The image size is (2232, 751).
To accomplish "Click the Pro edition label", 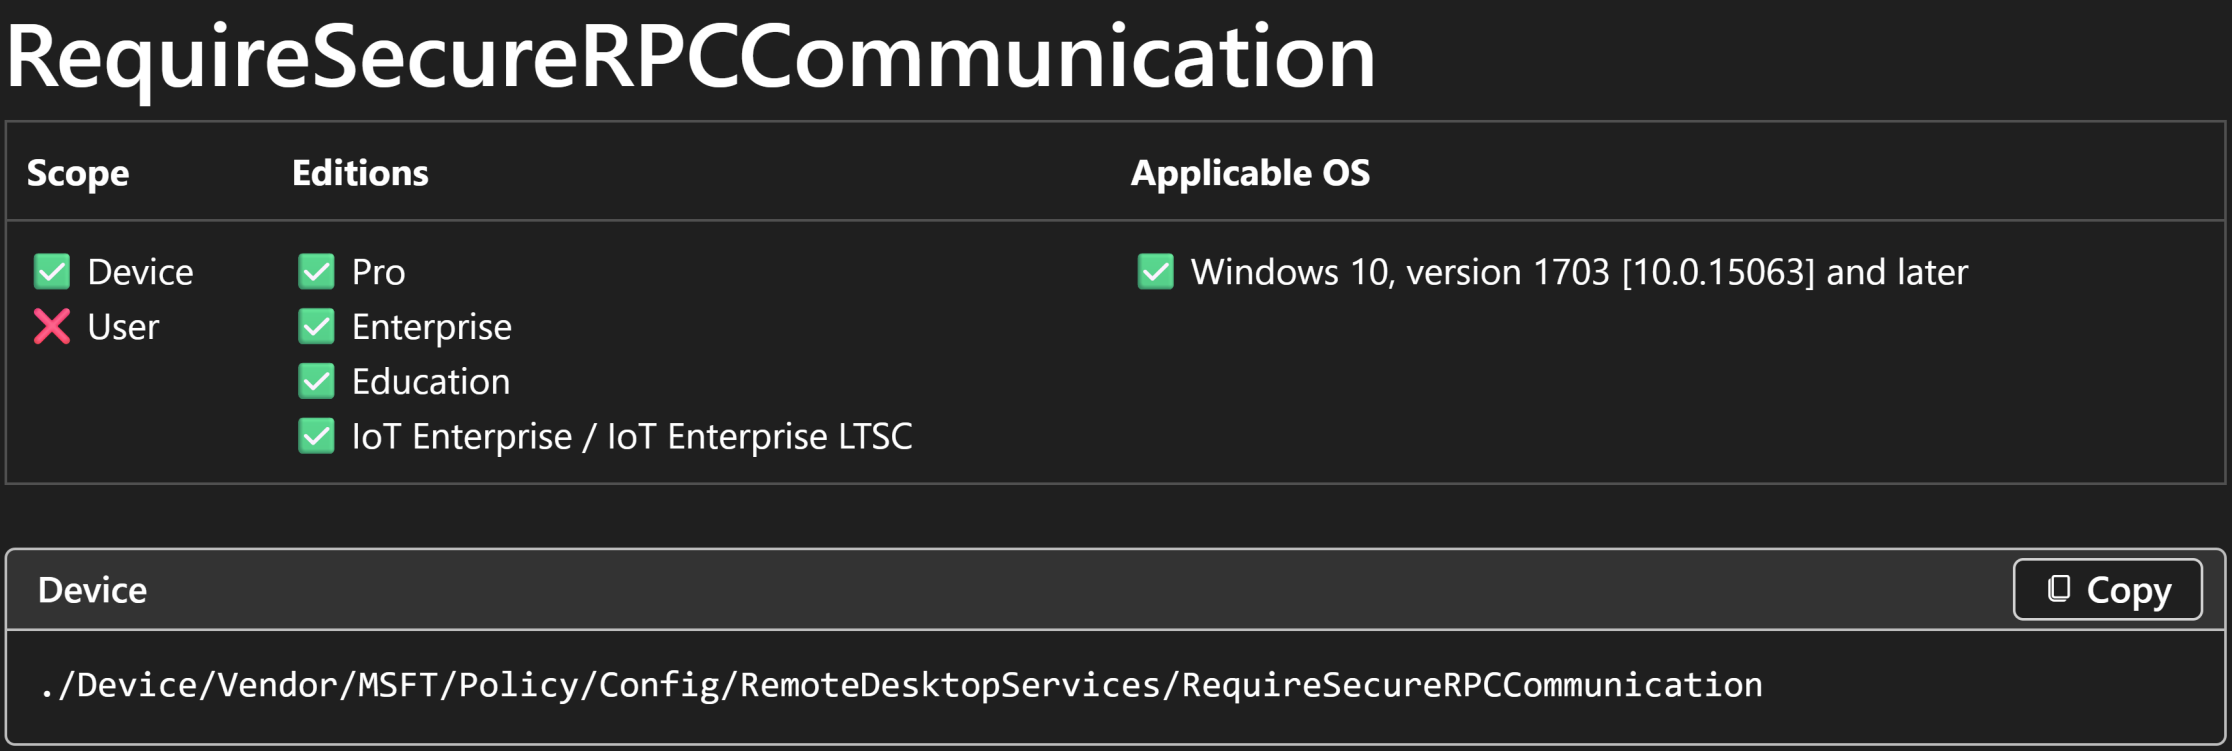I will 378,272.
